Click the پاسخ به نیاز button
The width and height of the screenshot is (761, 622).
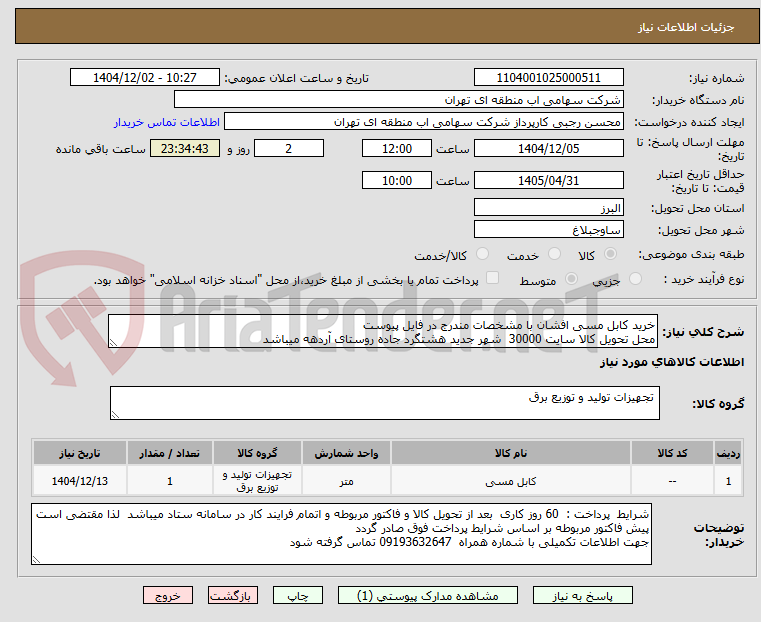click(x=582, y=595)
